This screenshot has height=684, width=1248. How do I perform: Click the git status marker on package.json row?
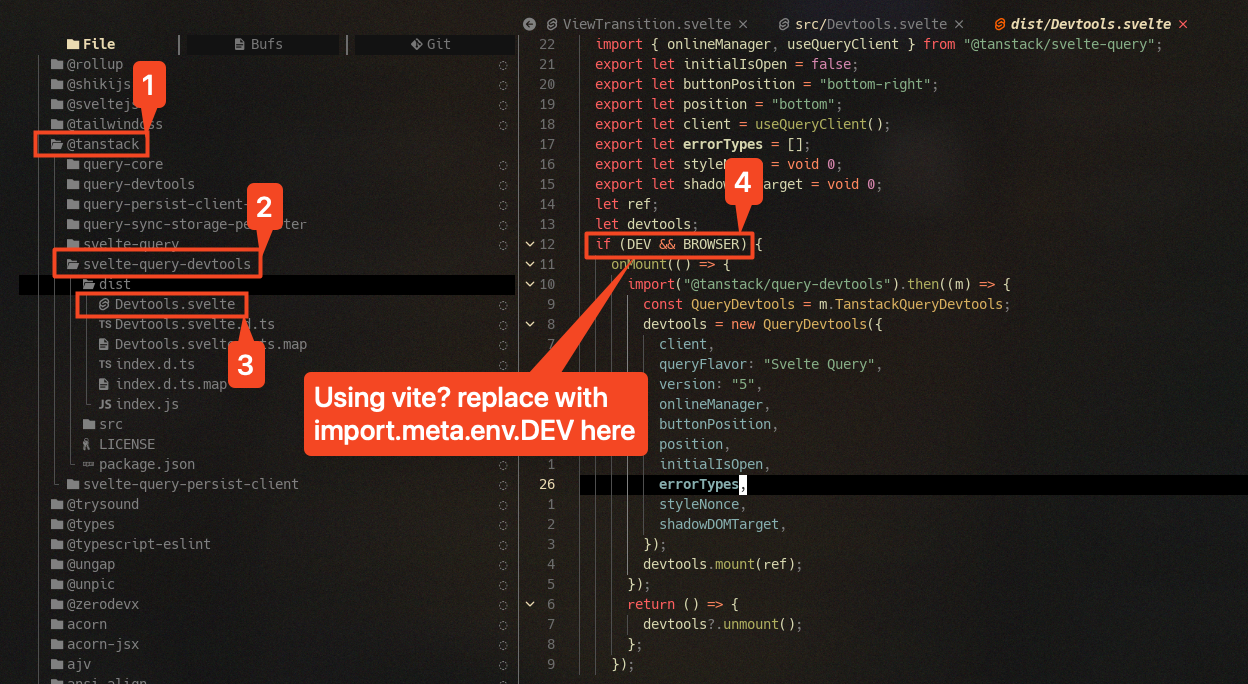(x=503, y=464)
